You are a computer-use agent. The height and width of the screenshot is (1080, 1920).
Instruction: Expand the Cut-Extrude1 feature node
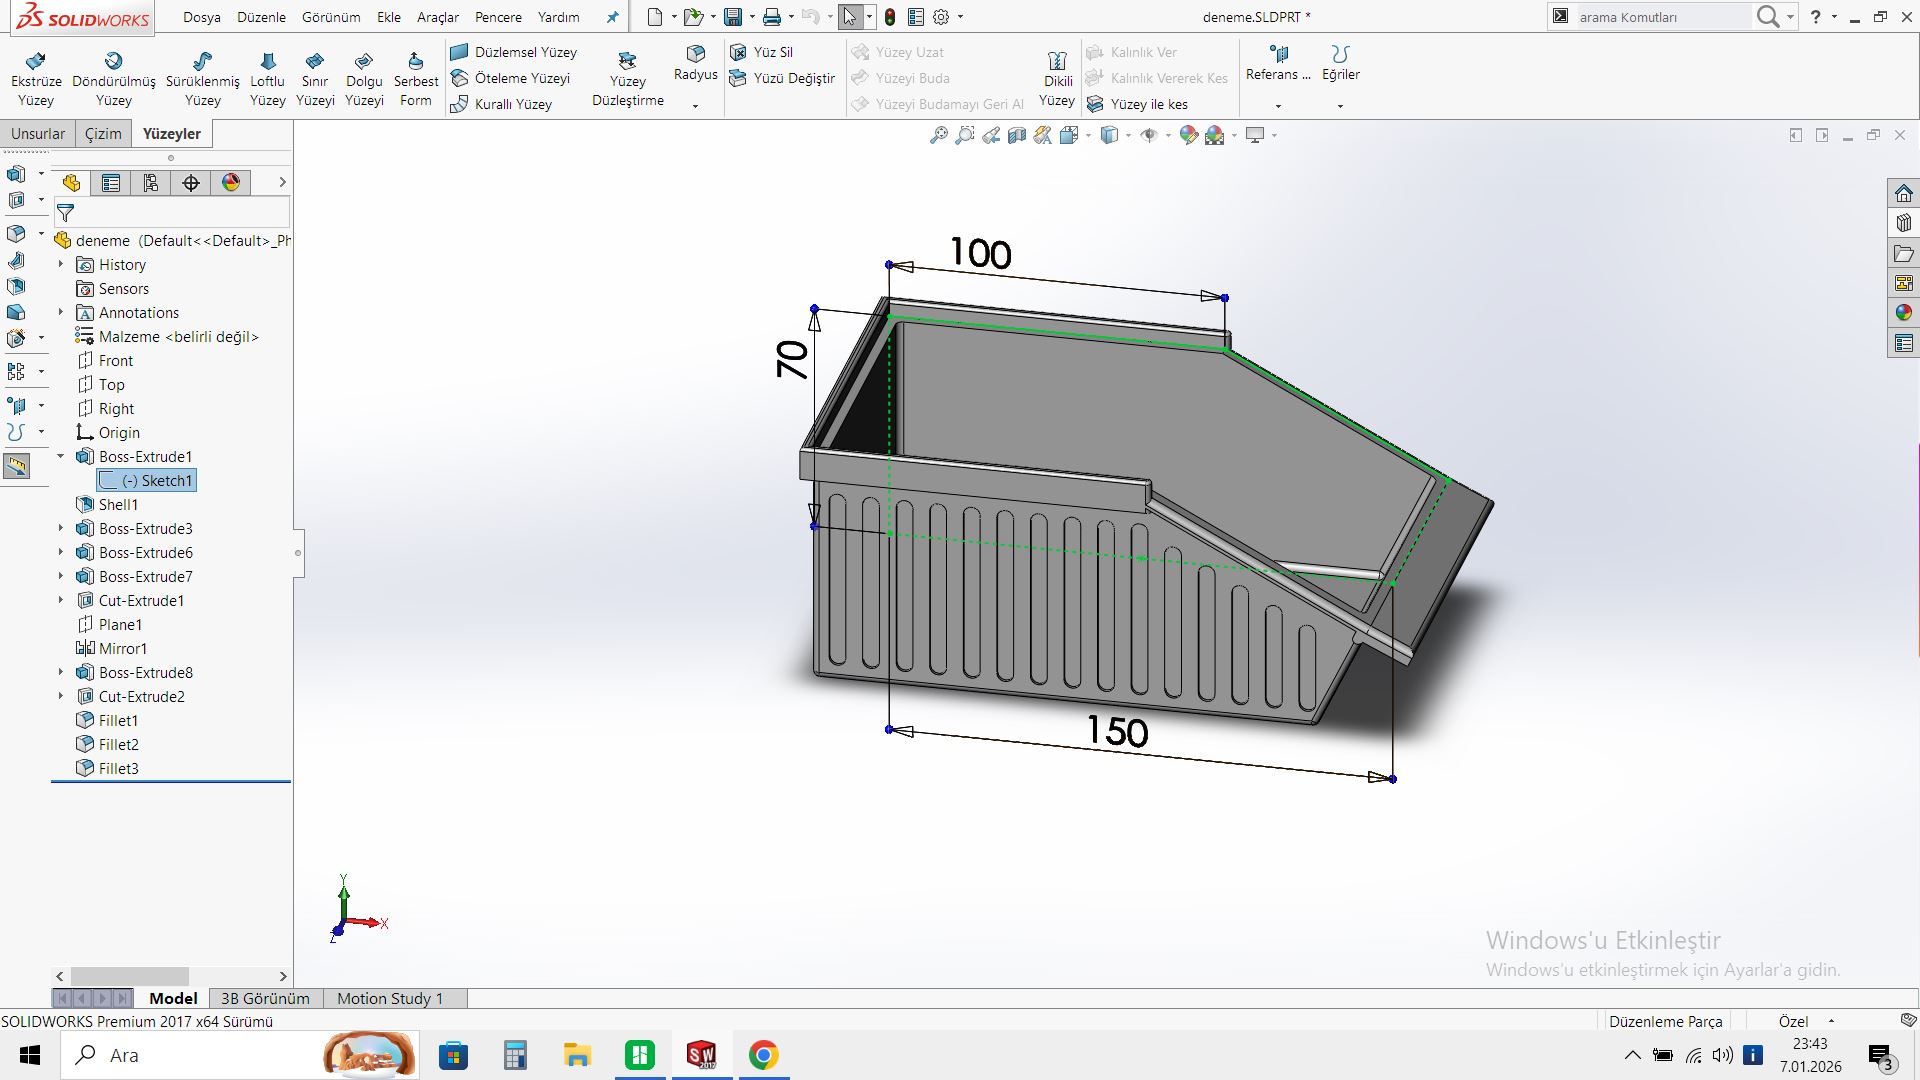[60, 601]
